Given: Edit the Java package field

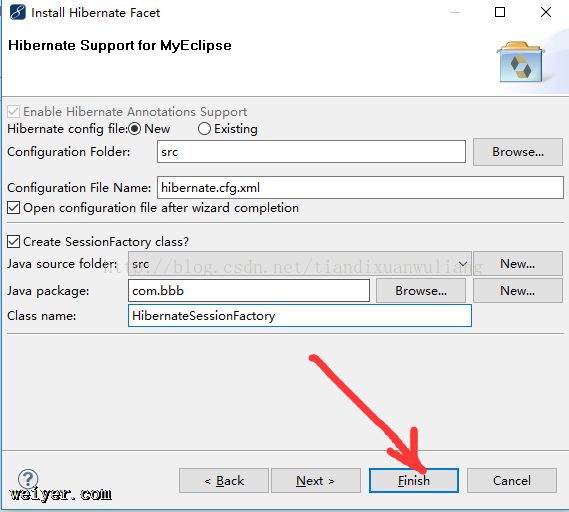Looking at the screenshot, I should click(x=249, y=291).
